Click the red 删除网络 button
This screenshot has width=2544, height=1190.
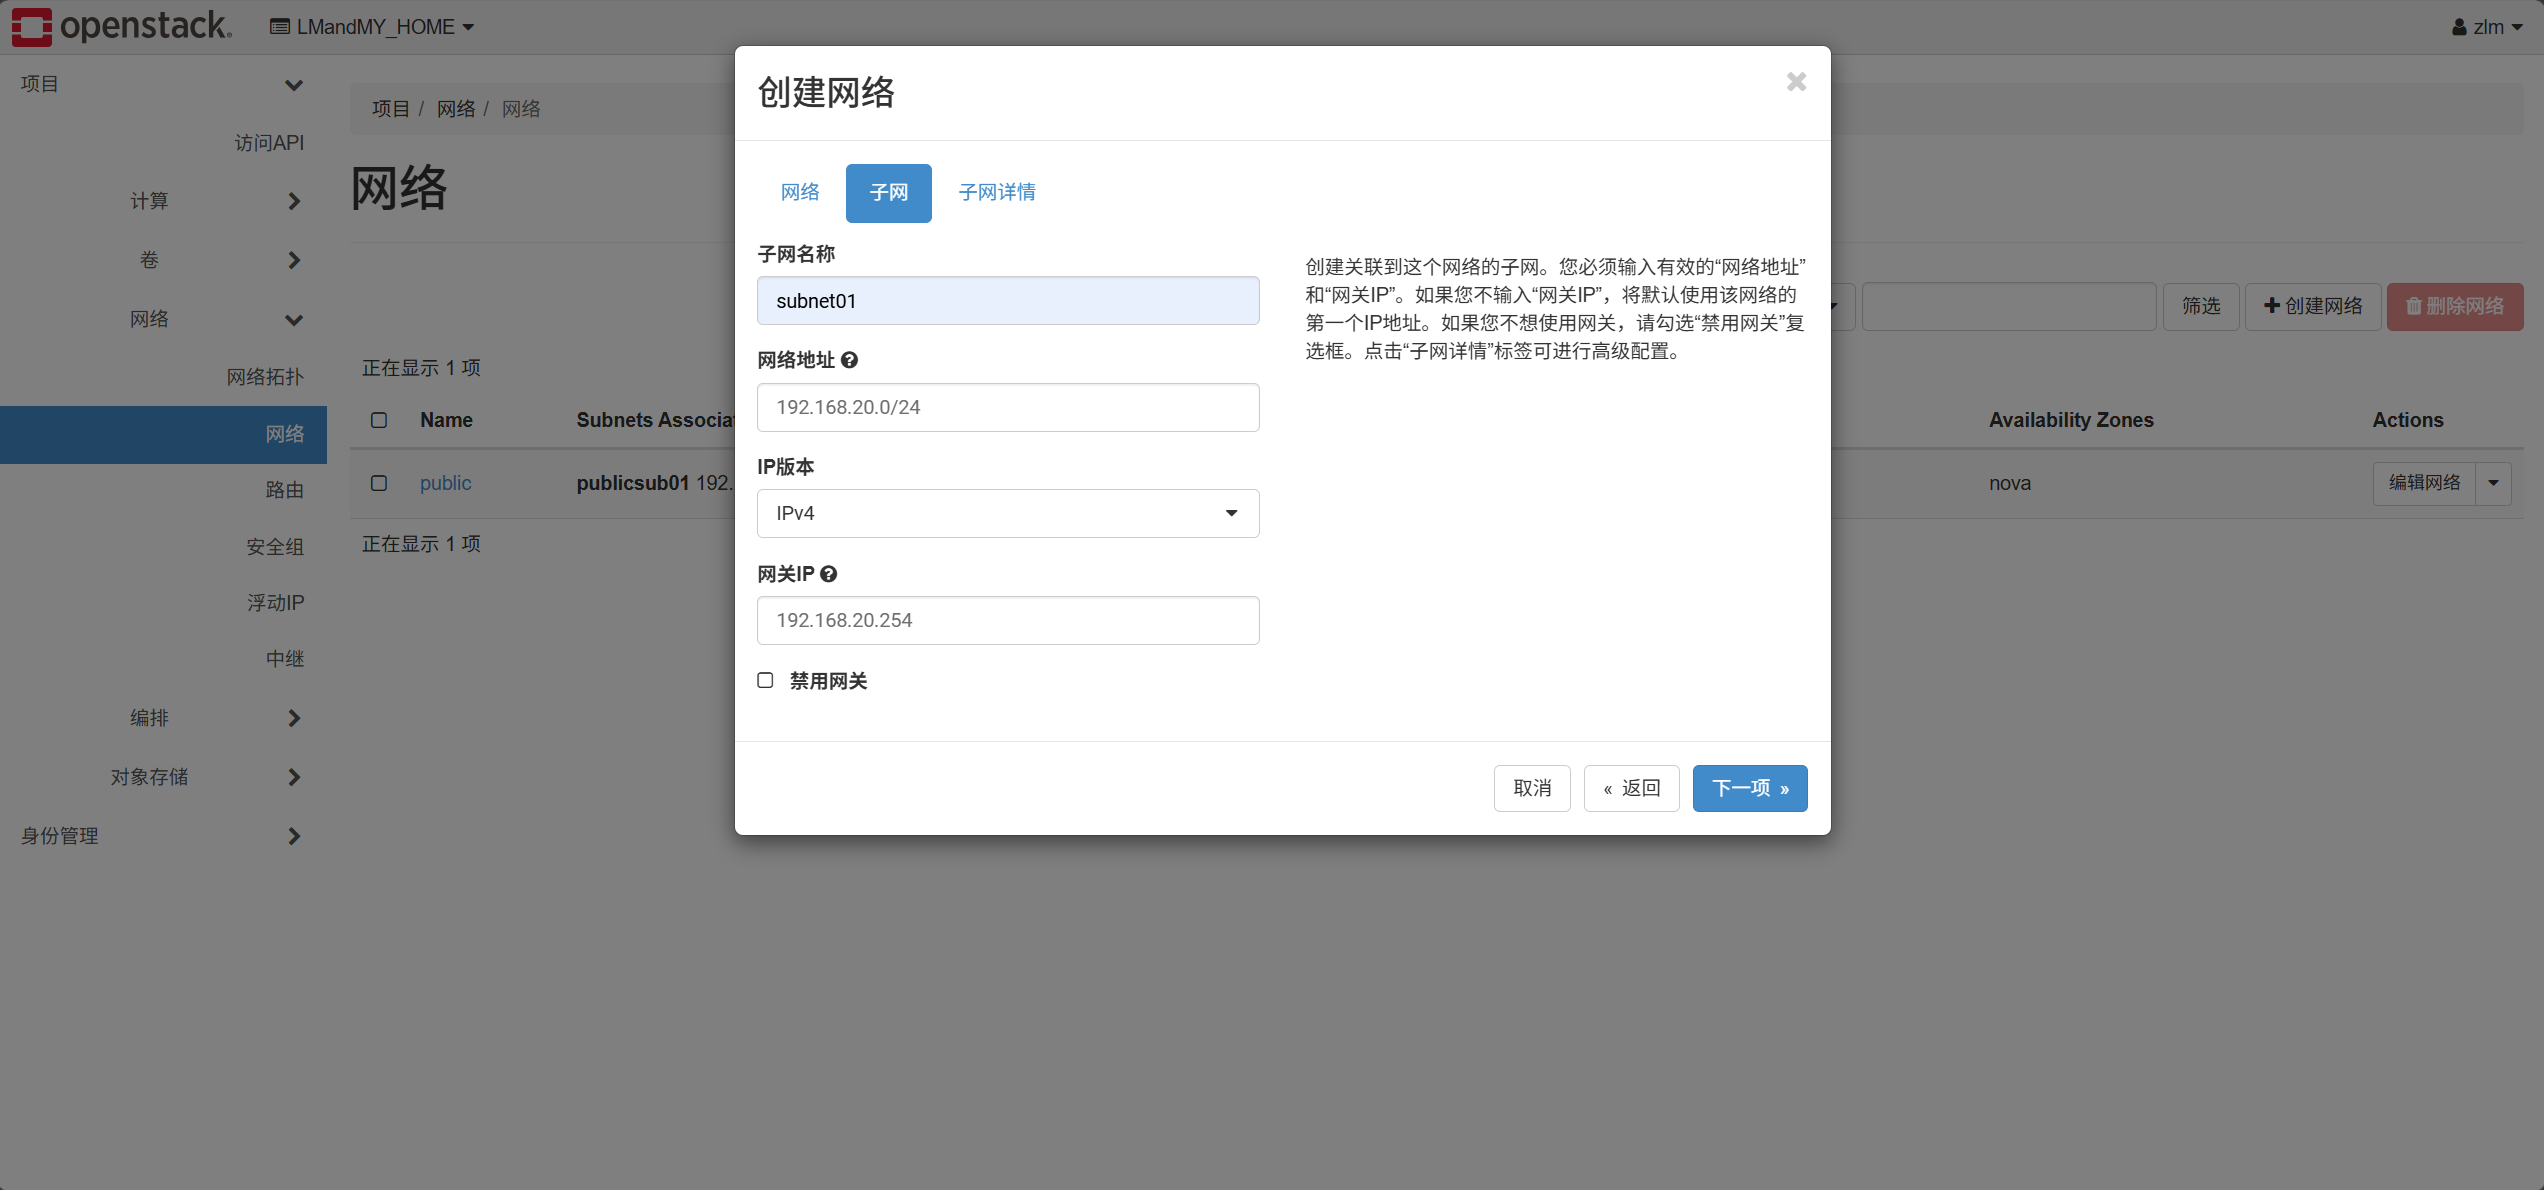coord(2455,306)
